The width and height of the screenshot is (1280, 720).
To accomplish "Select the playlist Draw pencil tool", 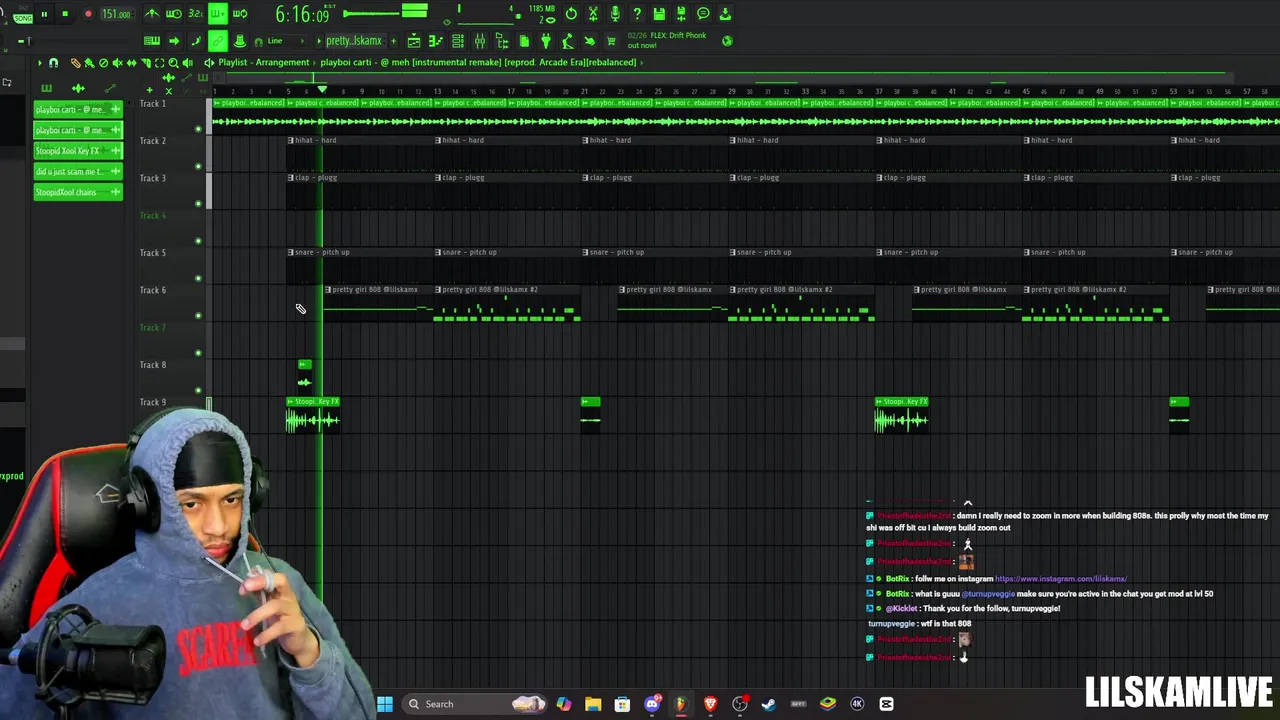I will point(75,63).
